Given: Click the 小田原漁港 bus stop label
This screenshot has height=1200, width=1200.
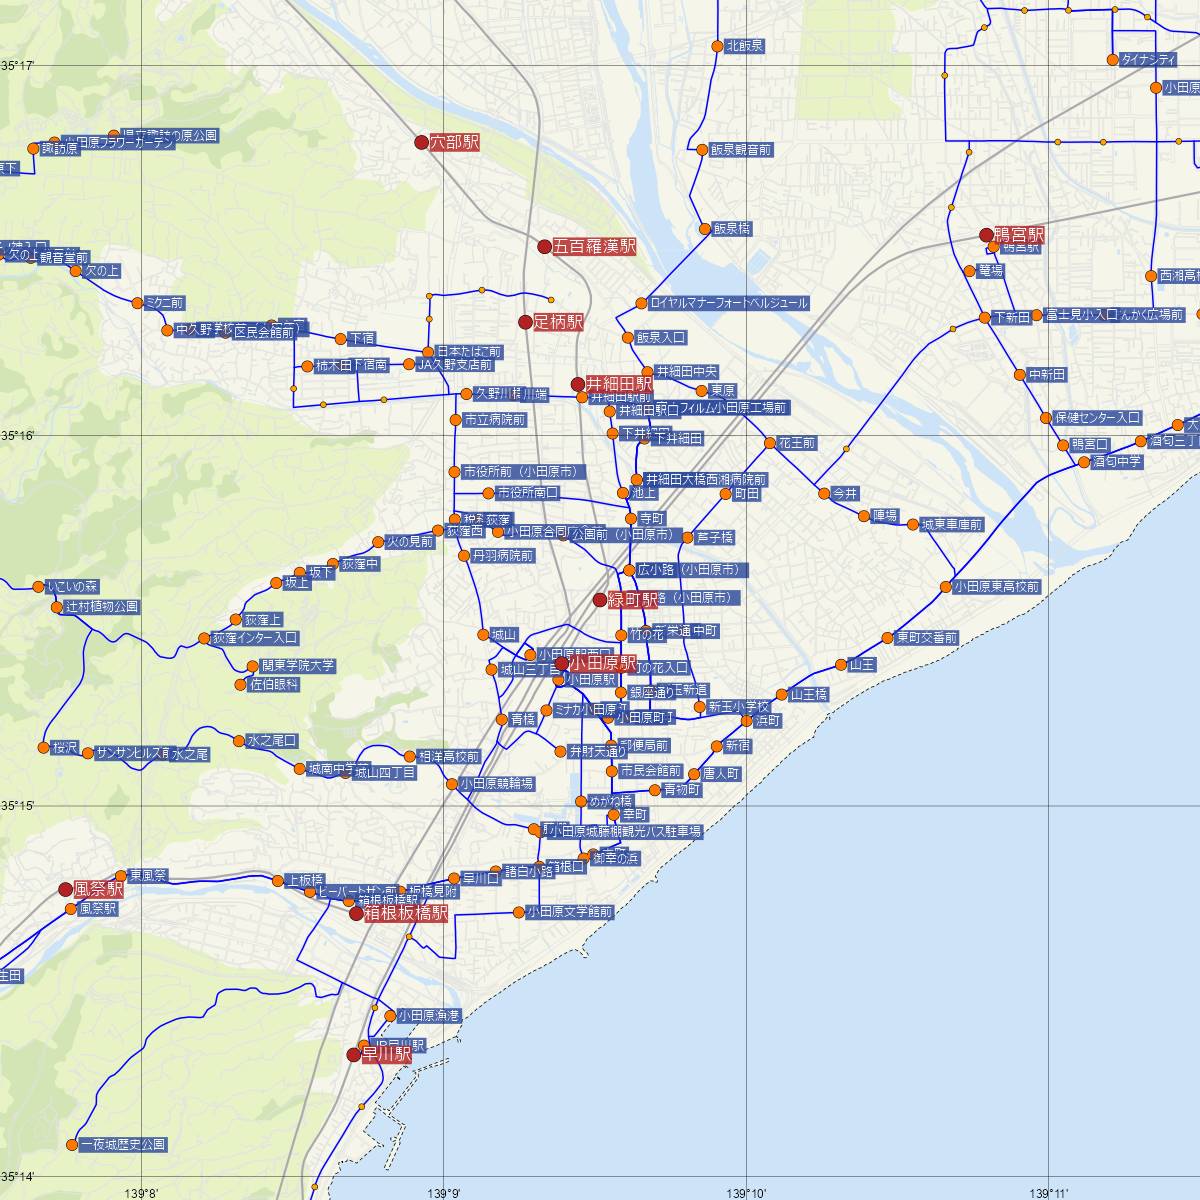Looking at the screenshot, I should pyautogui.click(x=428, y=1015).
